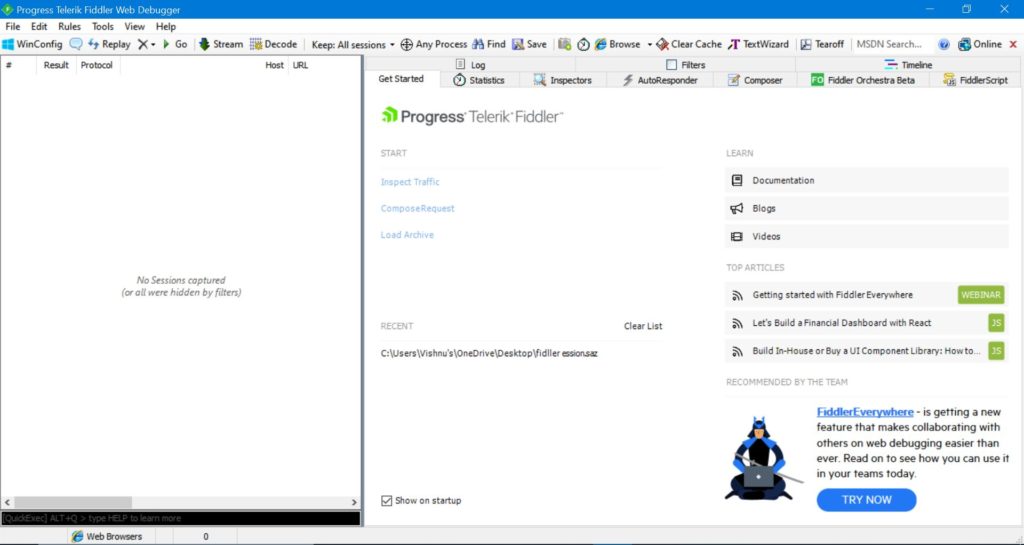Open Getting started with Fiddler Everywhere article

(867, 295)
